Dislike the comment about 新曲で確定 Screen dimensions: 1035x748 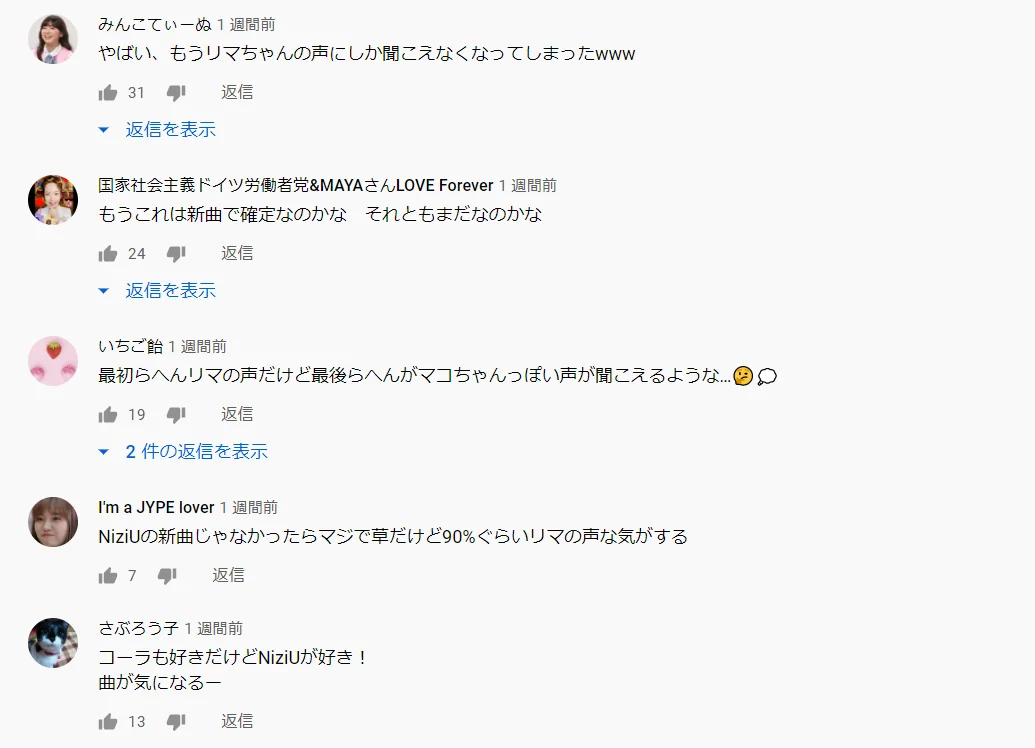click(x=176, y=254)
